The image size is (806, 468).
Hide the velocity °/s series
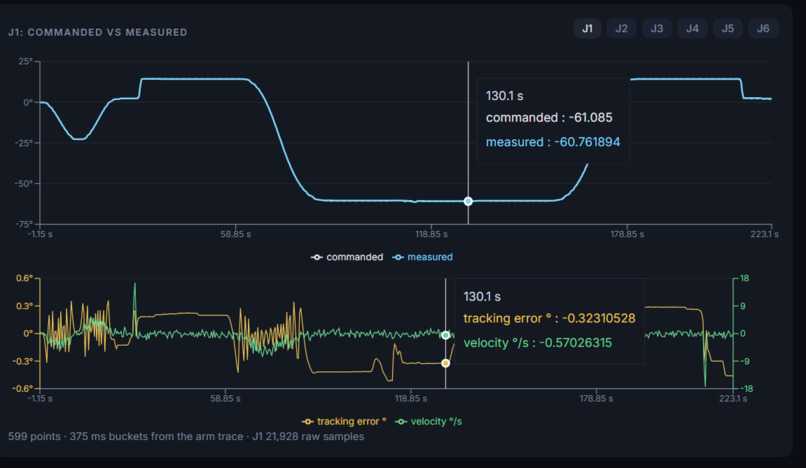(429, 422)
